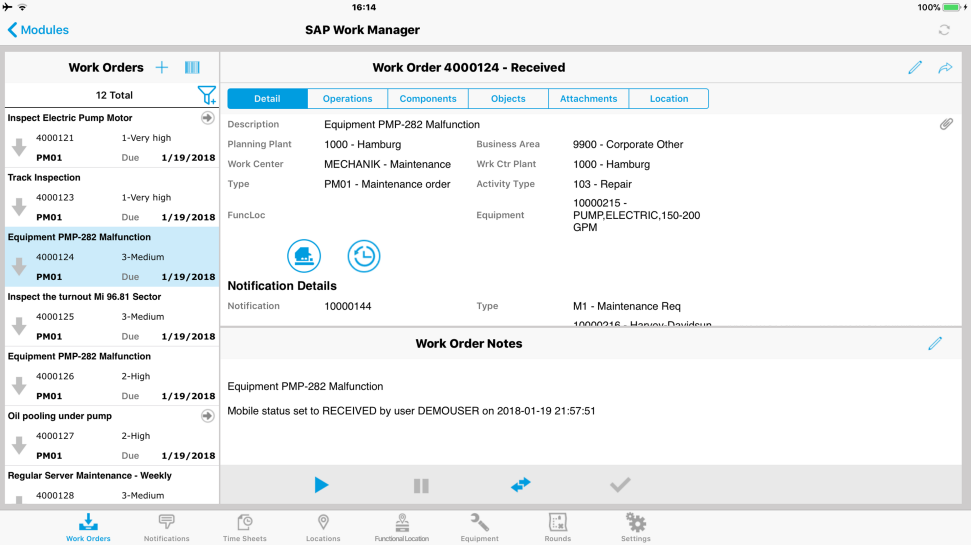
Task: Edit the Work Order Notes with pencil
Action: (x=935, y=343)
